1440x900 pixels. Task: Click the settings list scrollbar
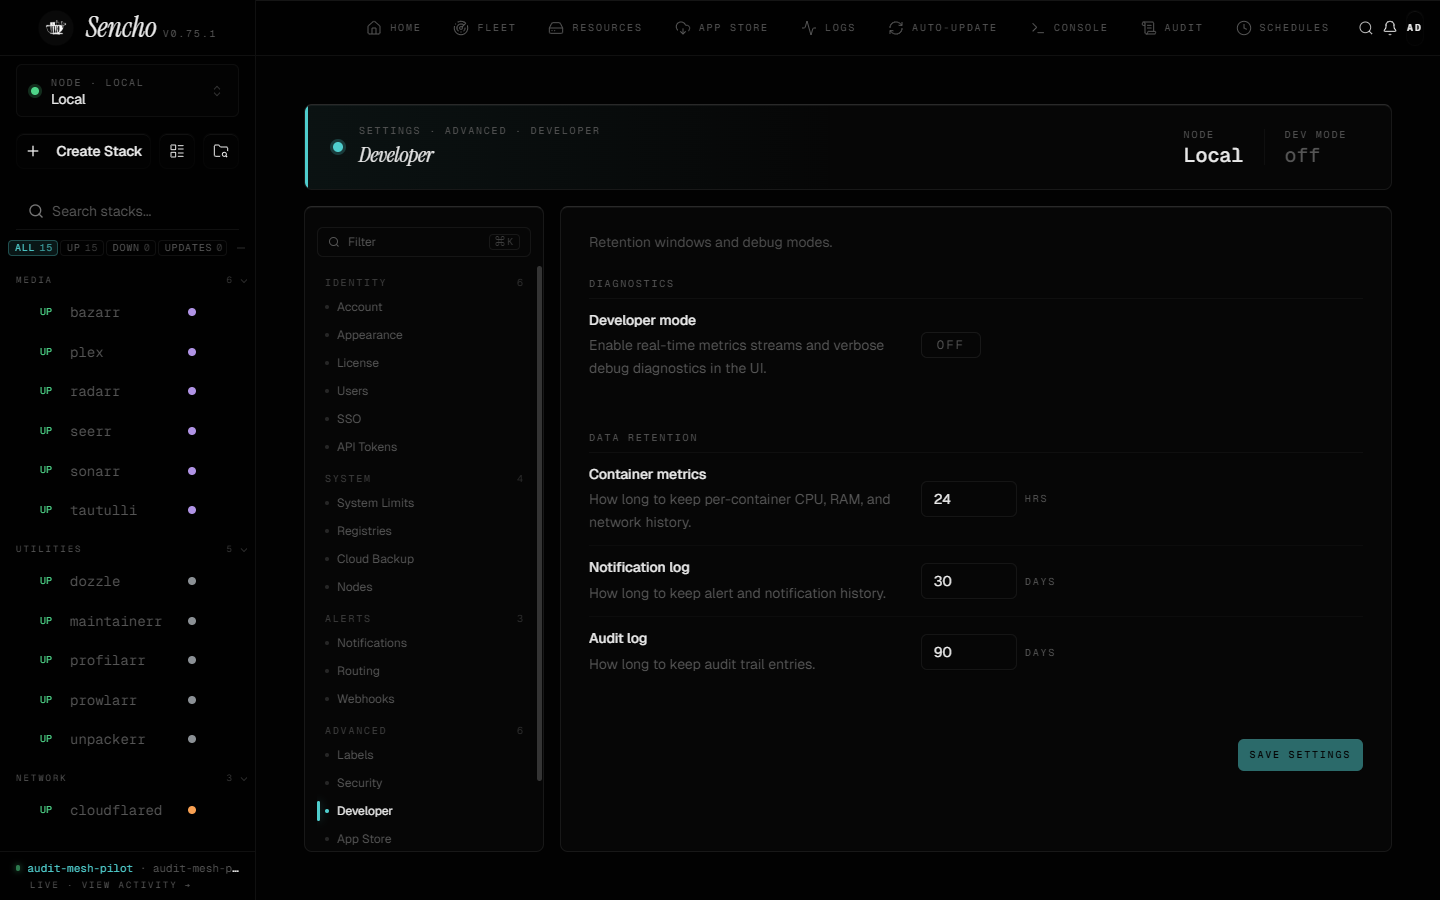click(x=540, y=523)
